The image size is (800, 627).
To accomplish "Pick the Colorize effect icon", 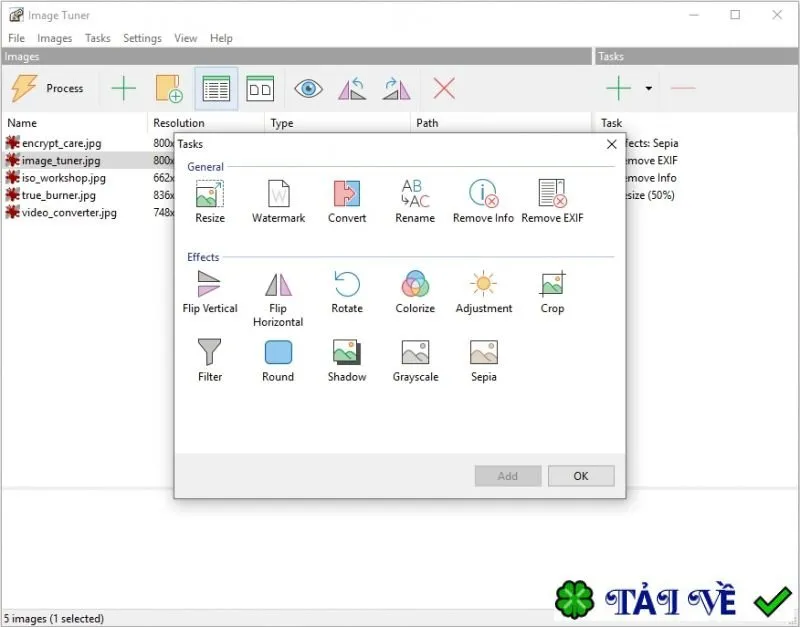I will click(x=415, y=284).
